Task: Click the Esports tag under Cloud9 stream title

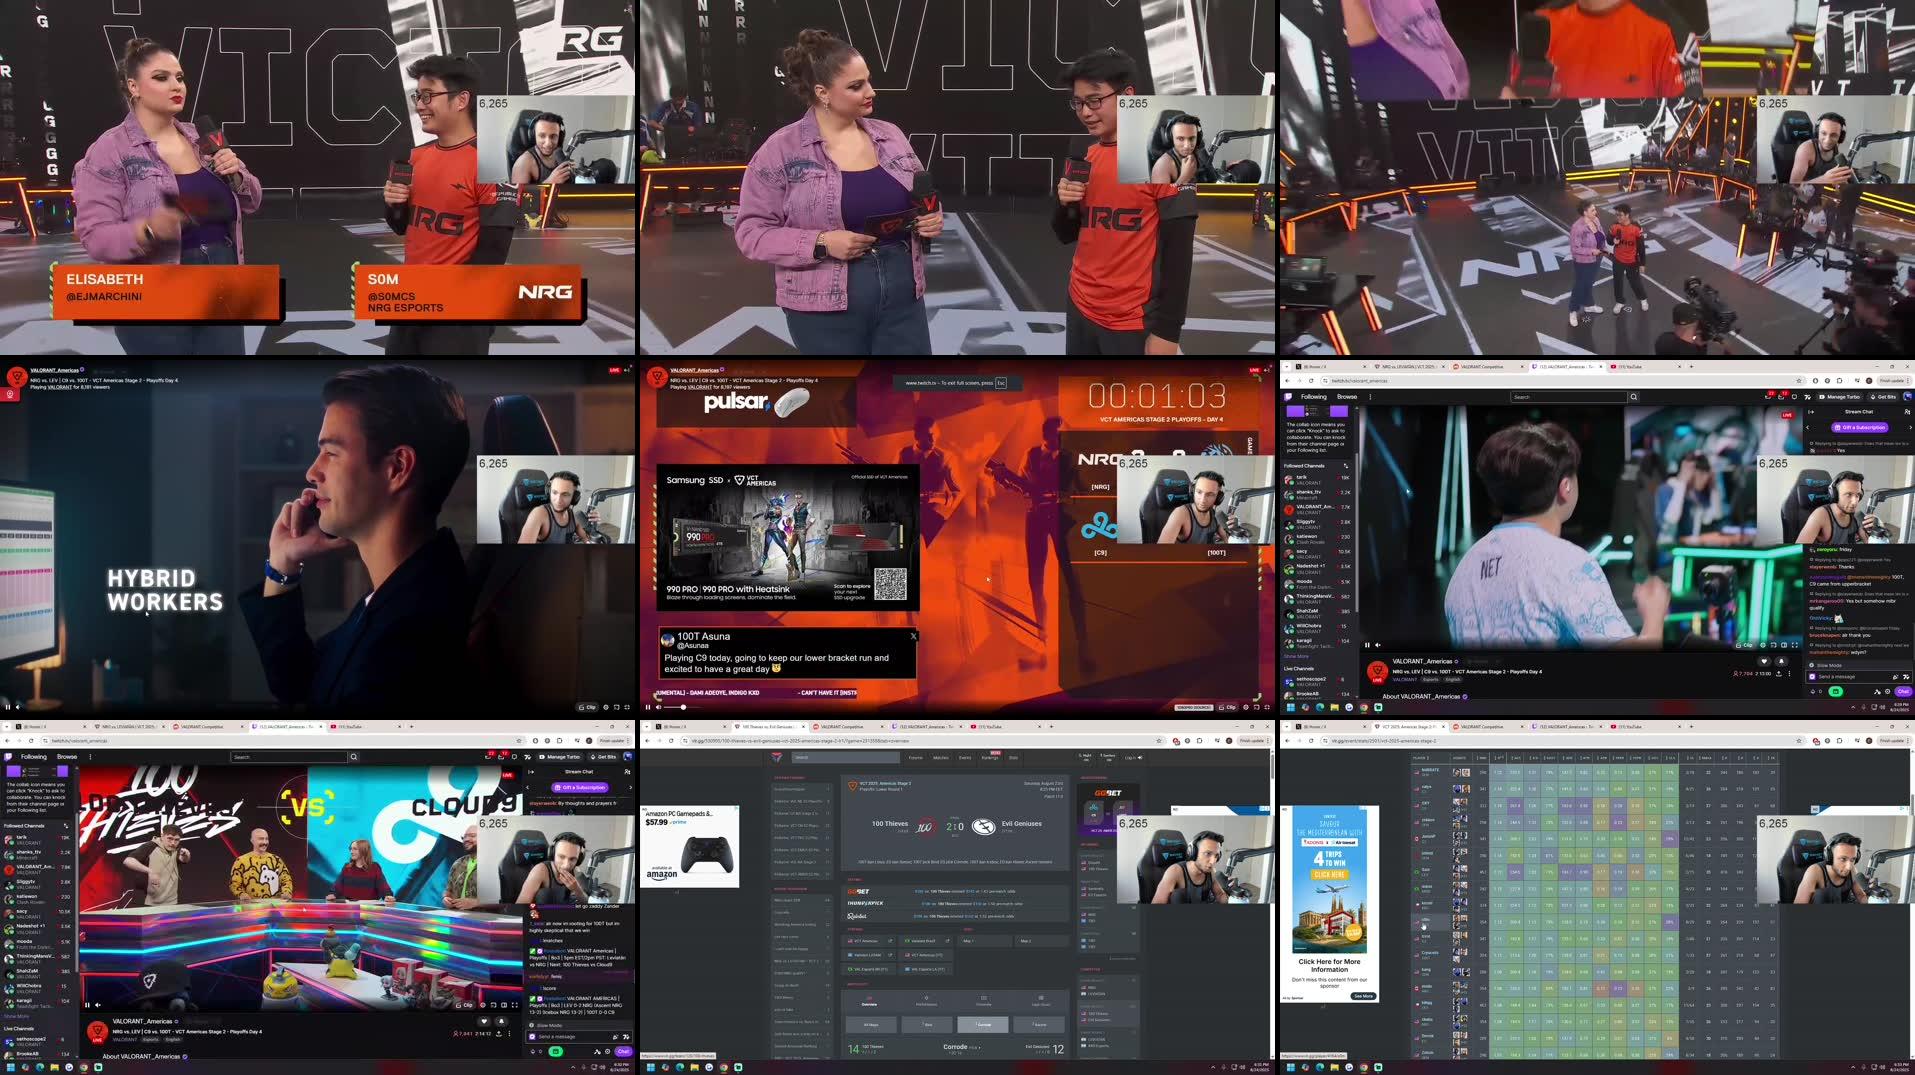Action: (150, 1039)
